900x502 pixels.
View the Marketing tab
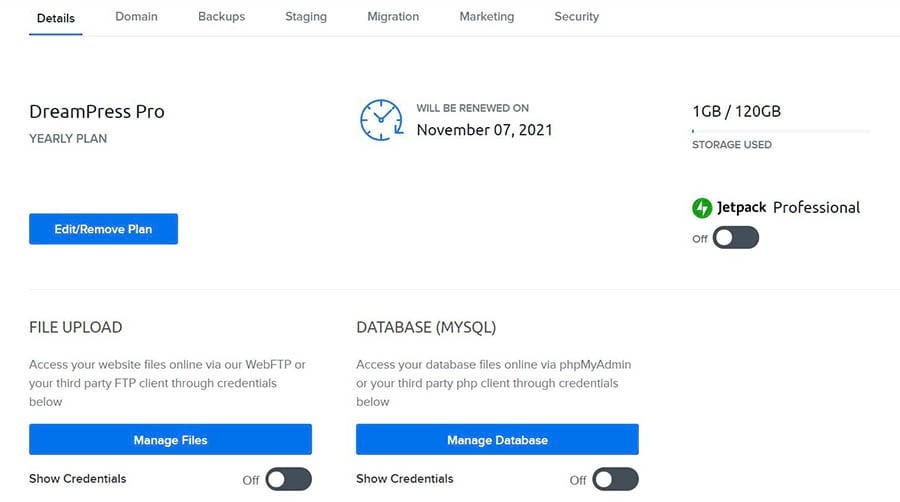(486, 17)
